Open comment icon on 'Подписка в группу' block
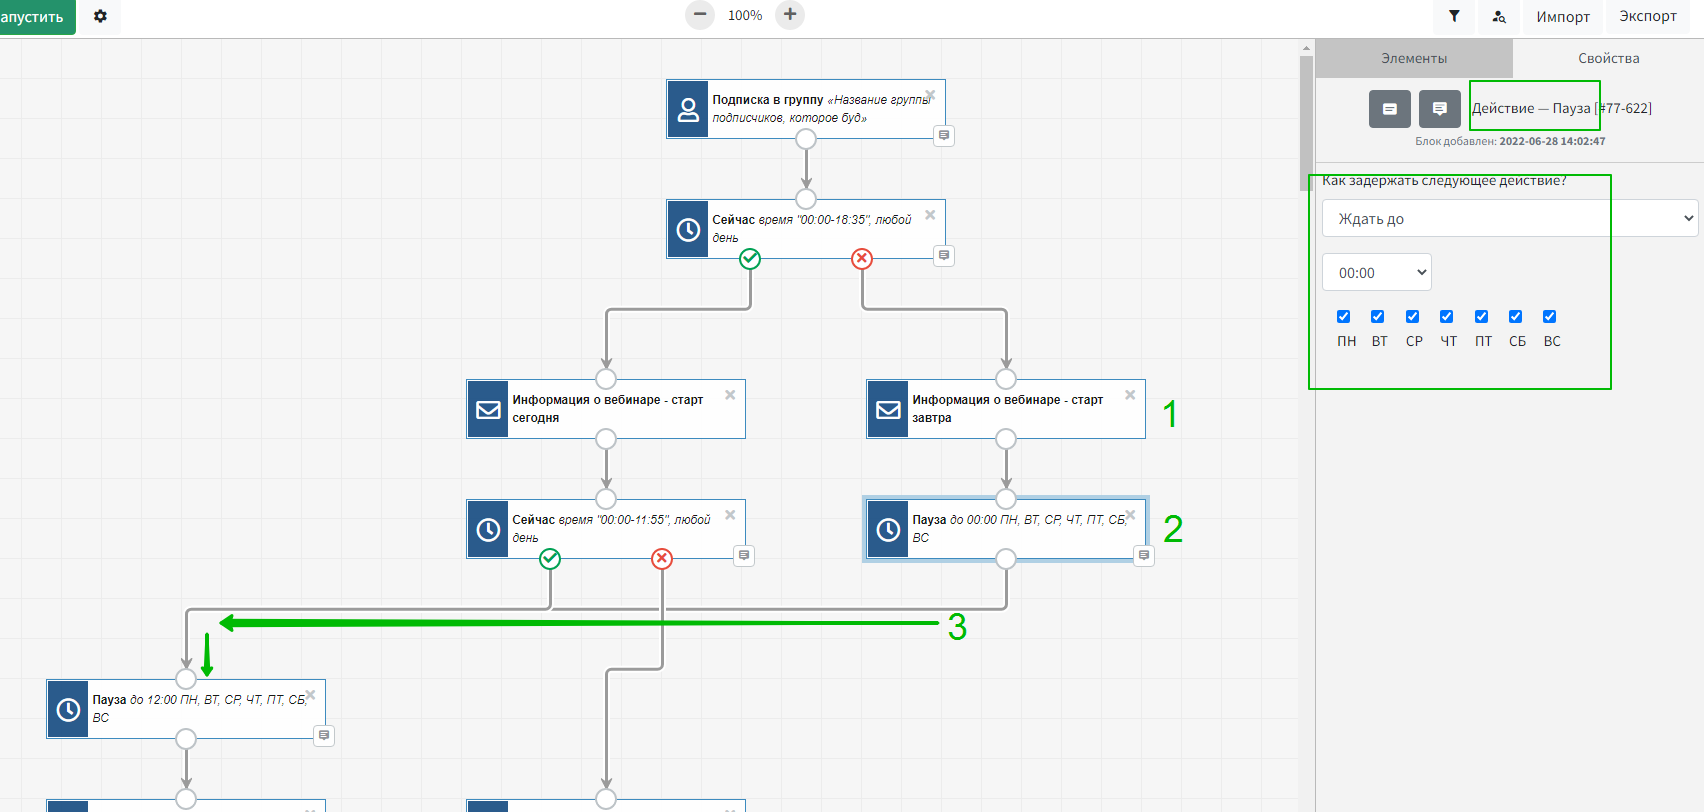The height and width of the screenshot is (812, 1704). (x=943, y=136)
